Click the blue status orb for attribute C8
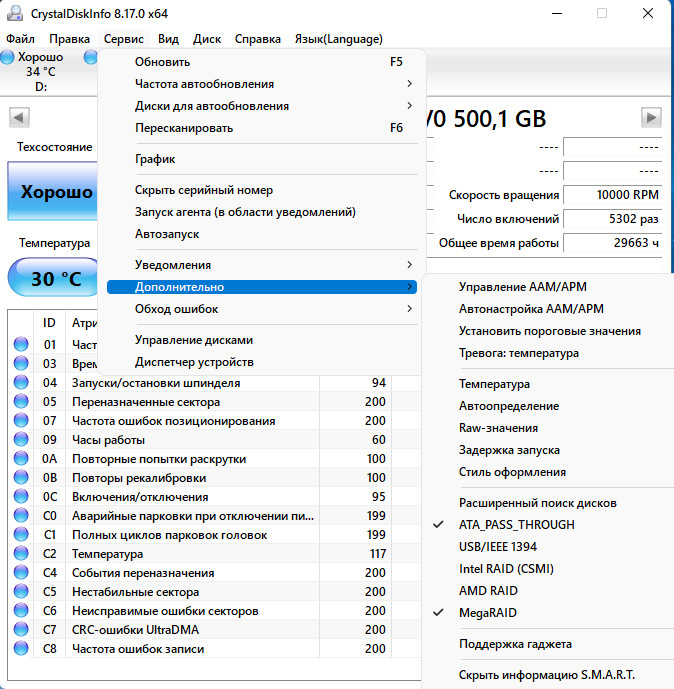This screenshot has height=689, width=674. point(21,649)
